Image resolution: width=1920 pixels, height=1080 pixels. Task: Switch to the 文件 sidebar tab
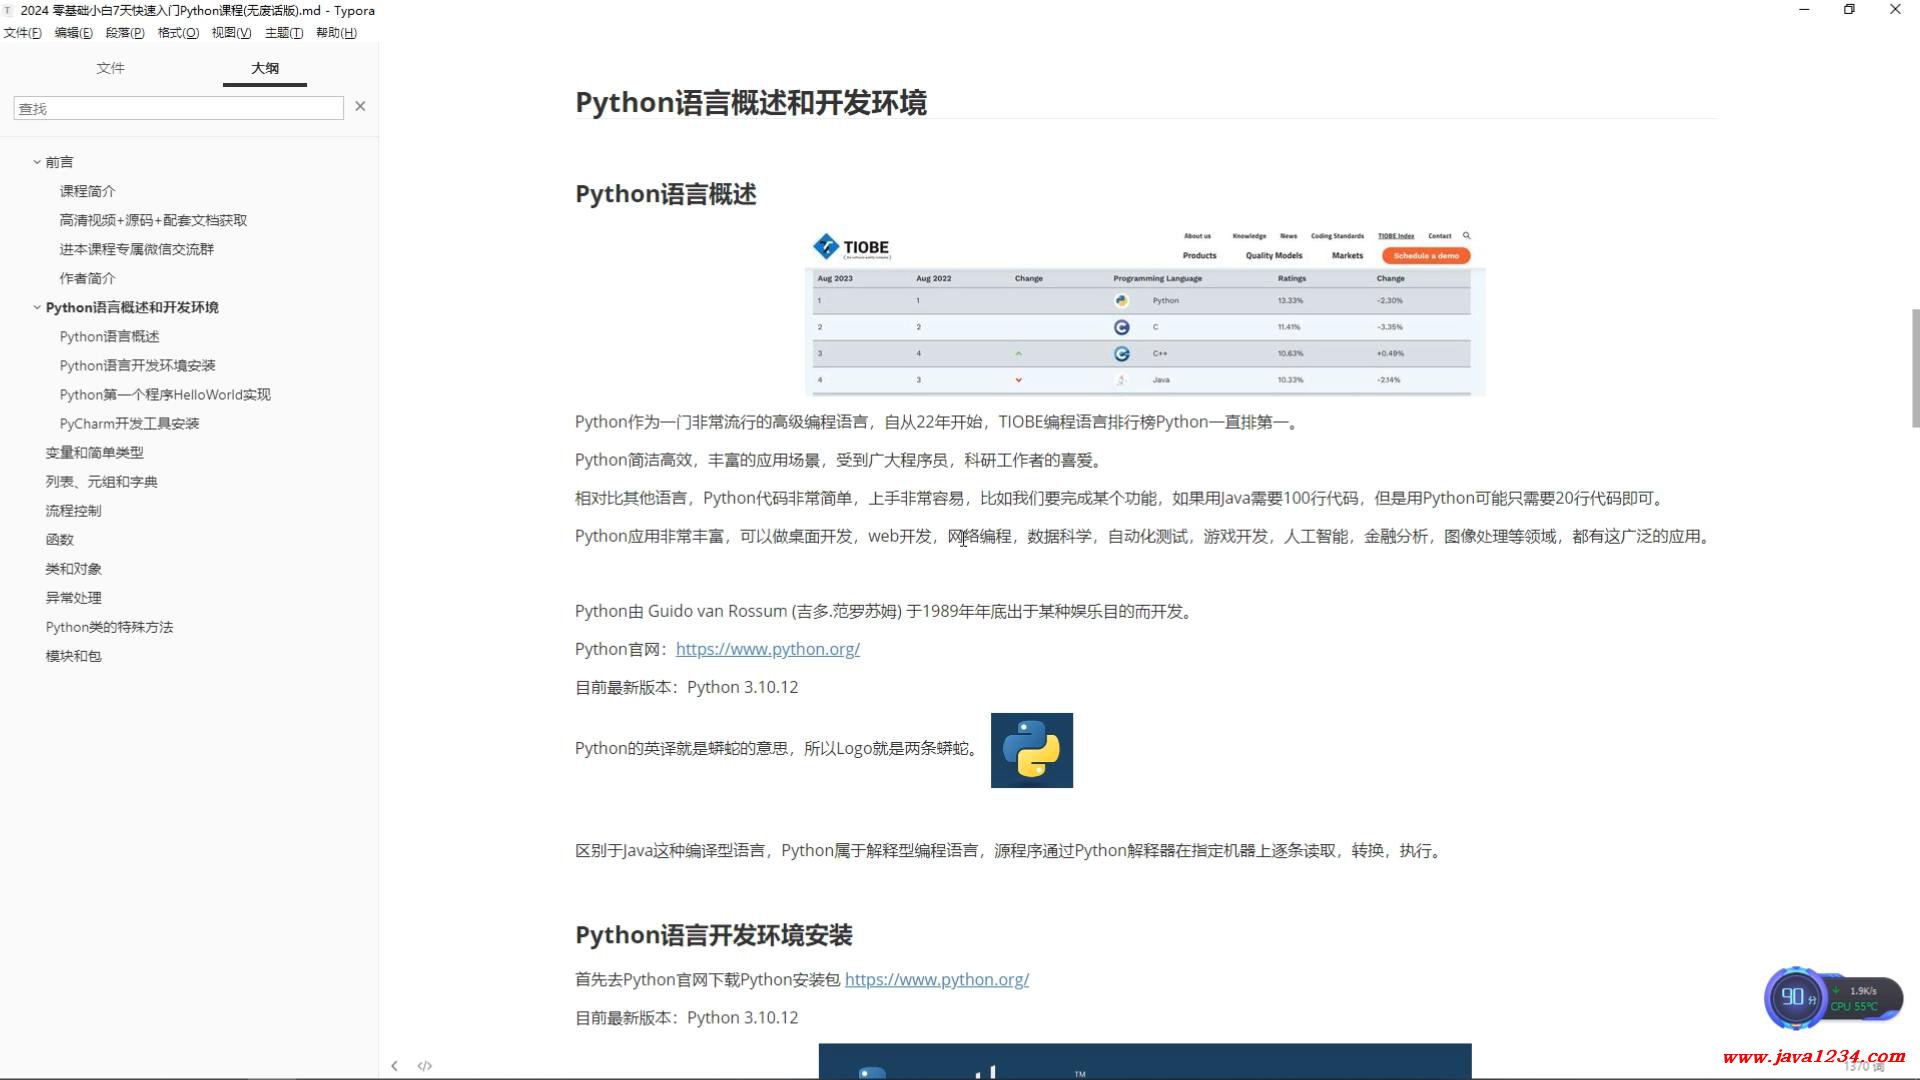110,68
